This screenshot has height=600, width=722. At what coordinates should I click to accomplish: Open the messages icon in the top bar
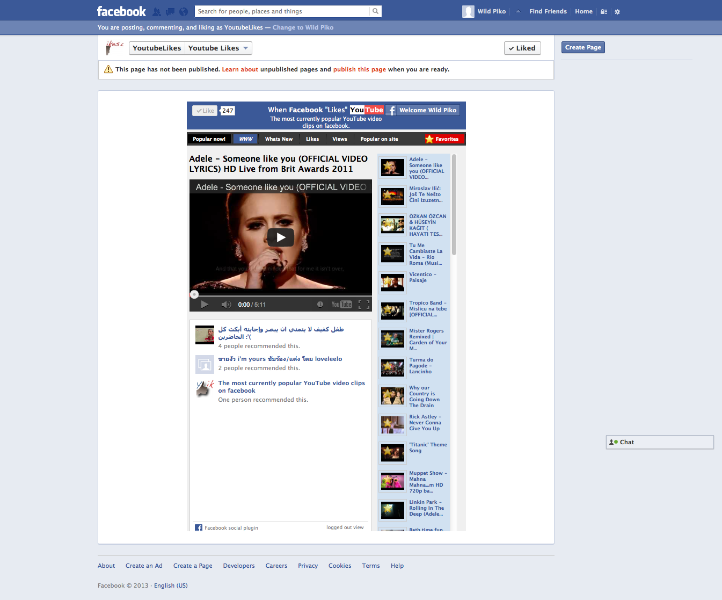coord(170,12)
